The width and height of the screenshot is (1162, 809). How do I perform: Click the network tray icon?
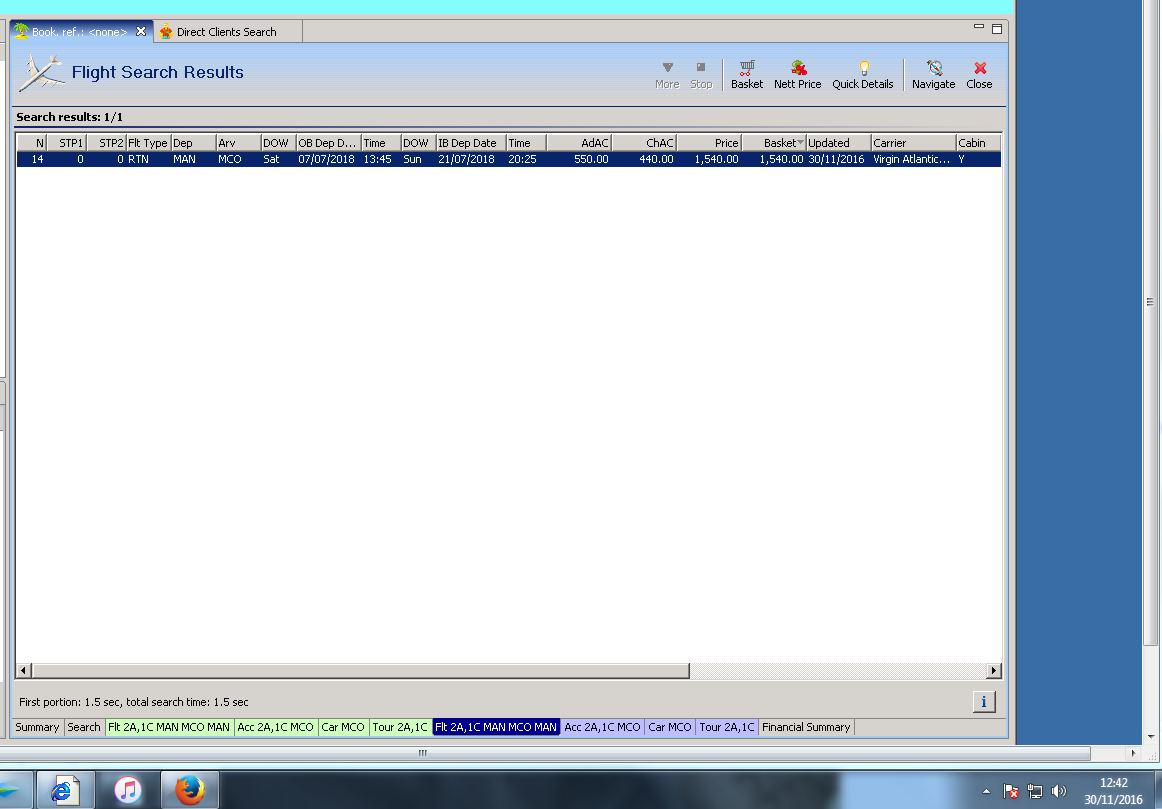[1035, 791]
